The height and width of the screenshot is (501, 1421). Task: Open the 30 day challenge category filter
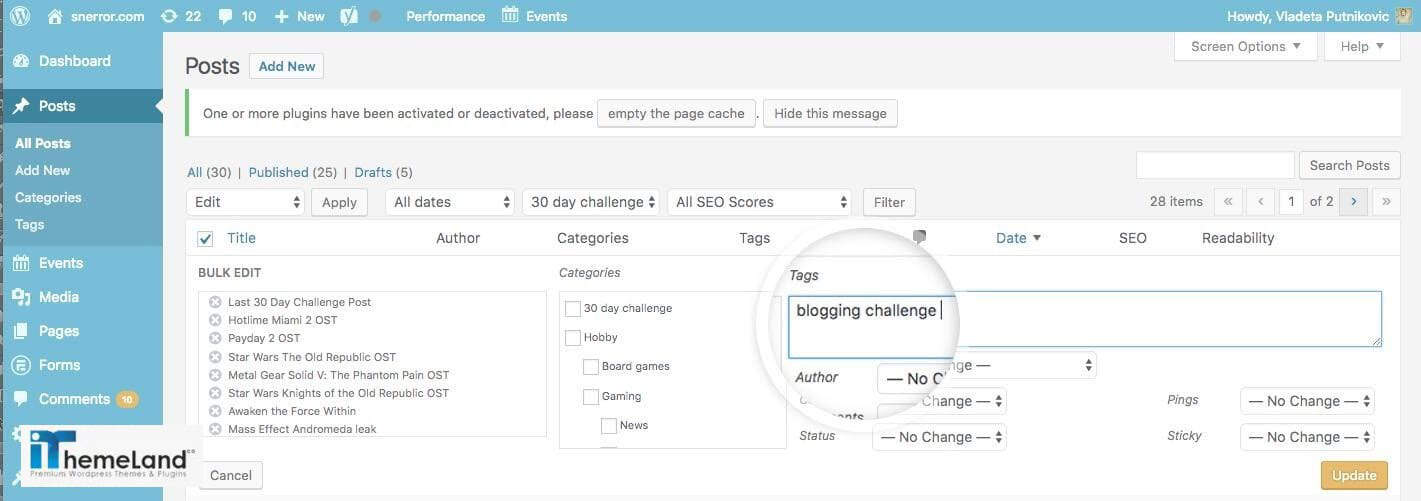click(591, 202)
